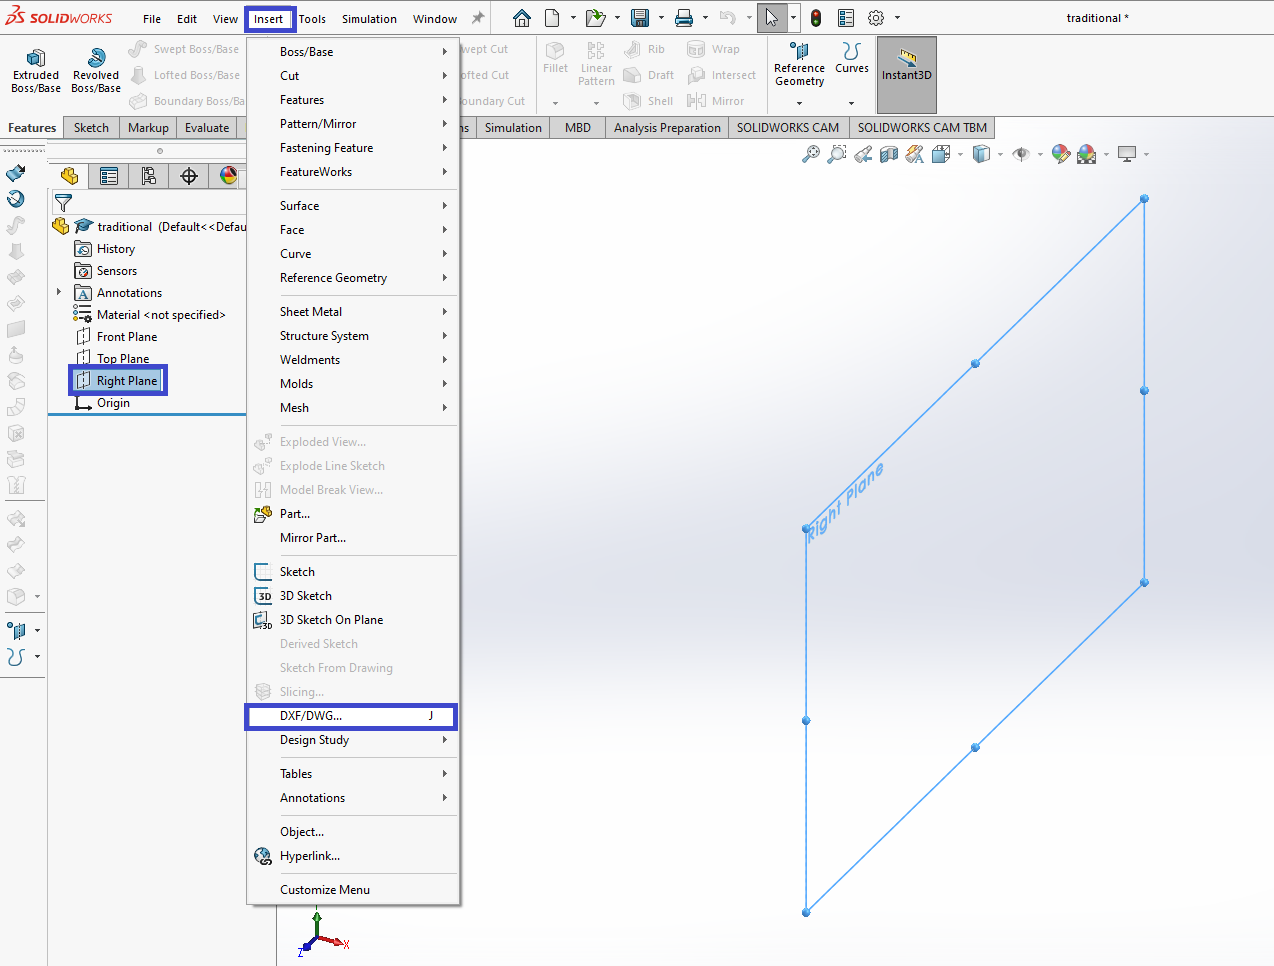Switch to the Evaluate ribbon tab
1274x966 pixels.
tap(207, 127)
